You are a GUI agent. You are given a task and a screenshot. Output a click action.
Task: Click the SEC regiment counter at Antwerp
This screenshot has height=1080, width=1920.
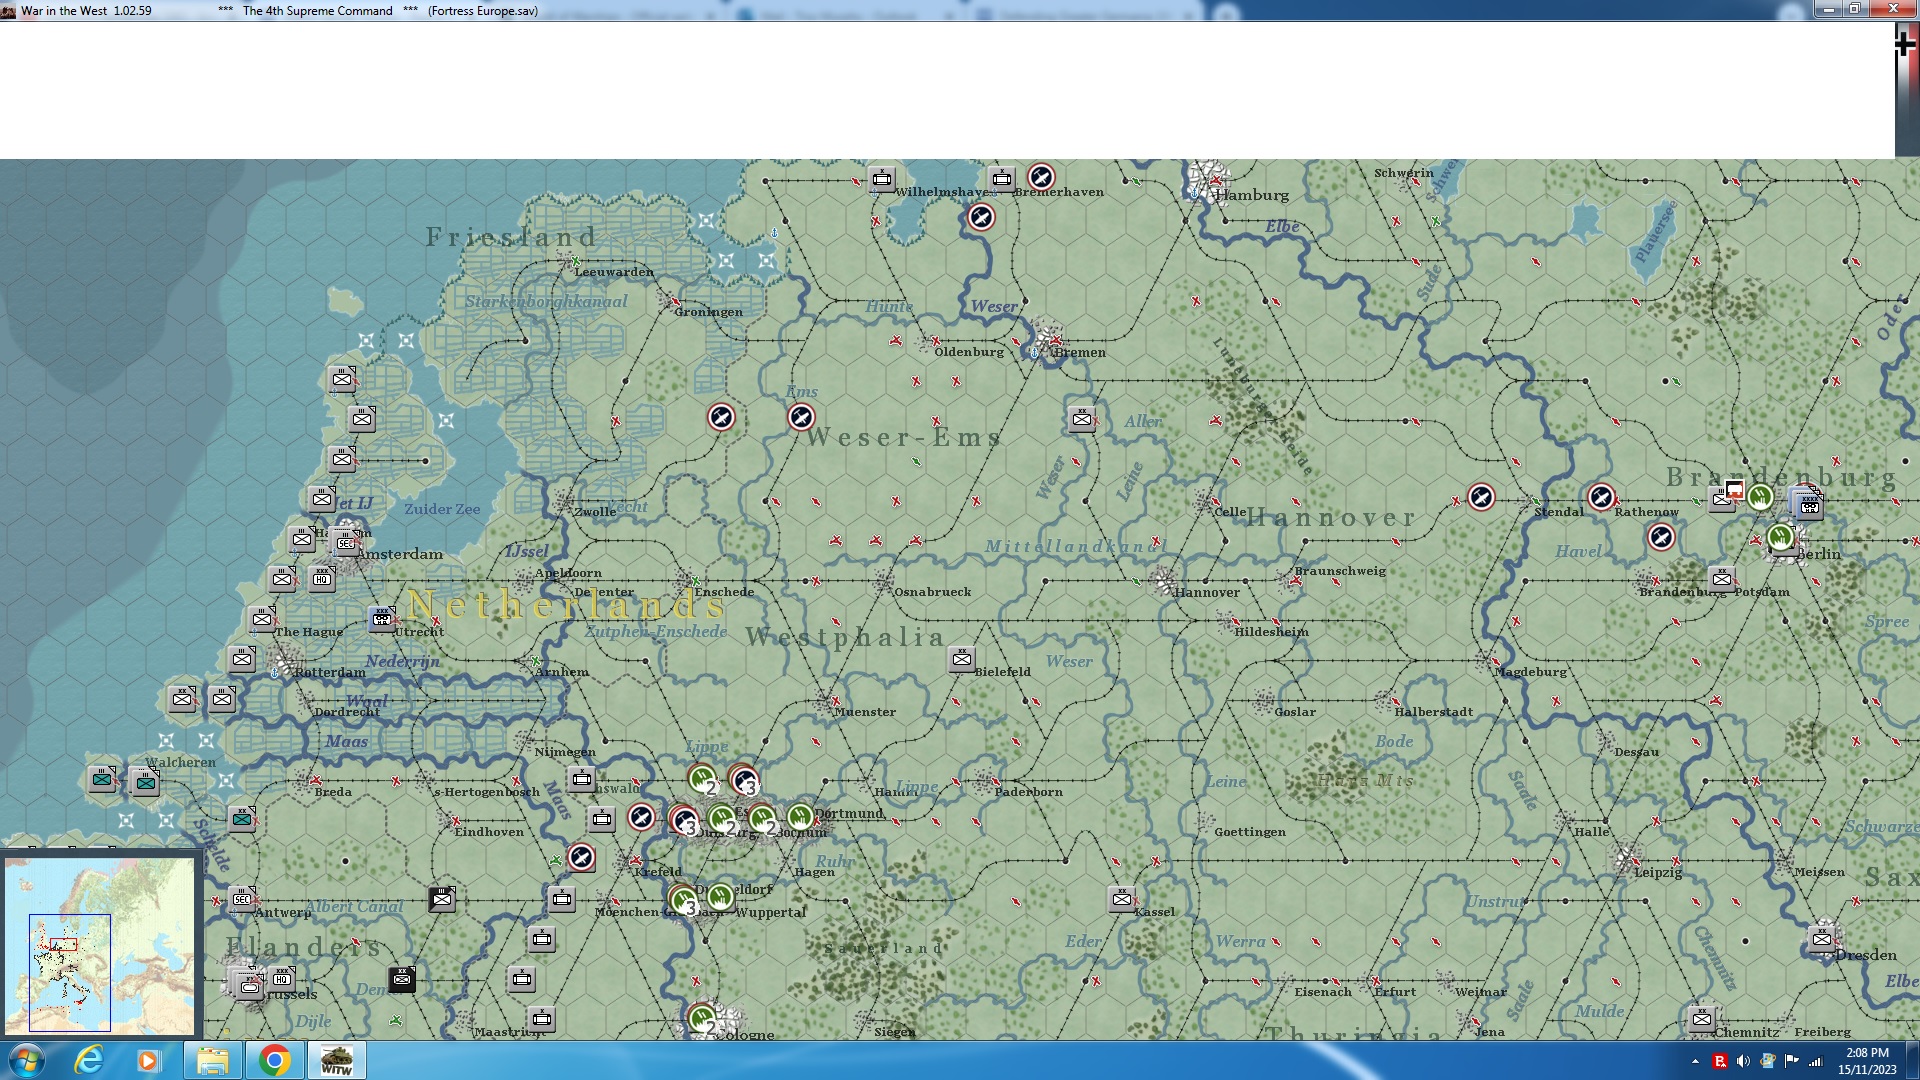click(x=241, y=898)
